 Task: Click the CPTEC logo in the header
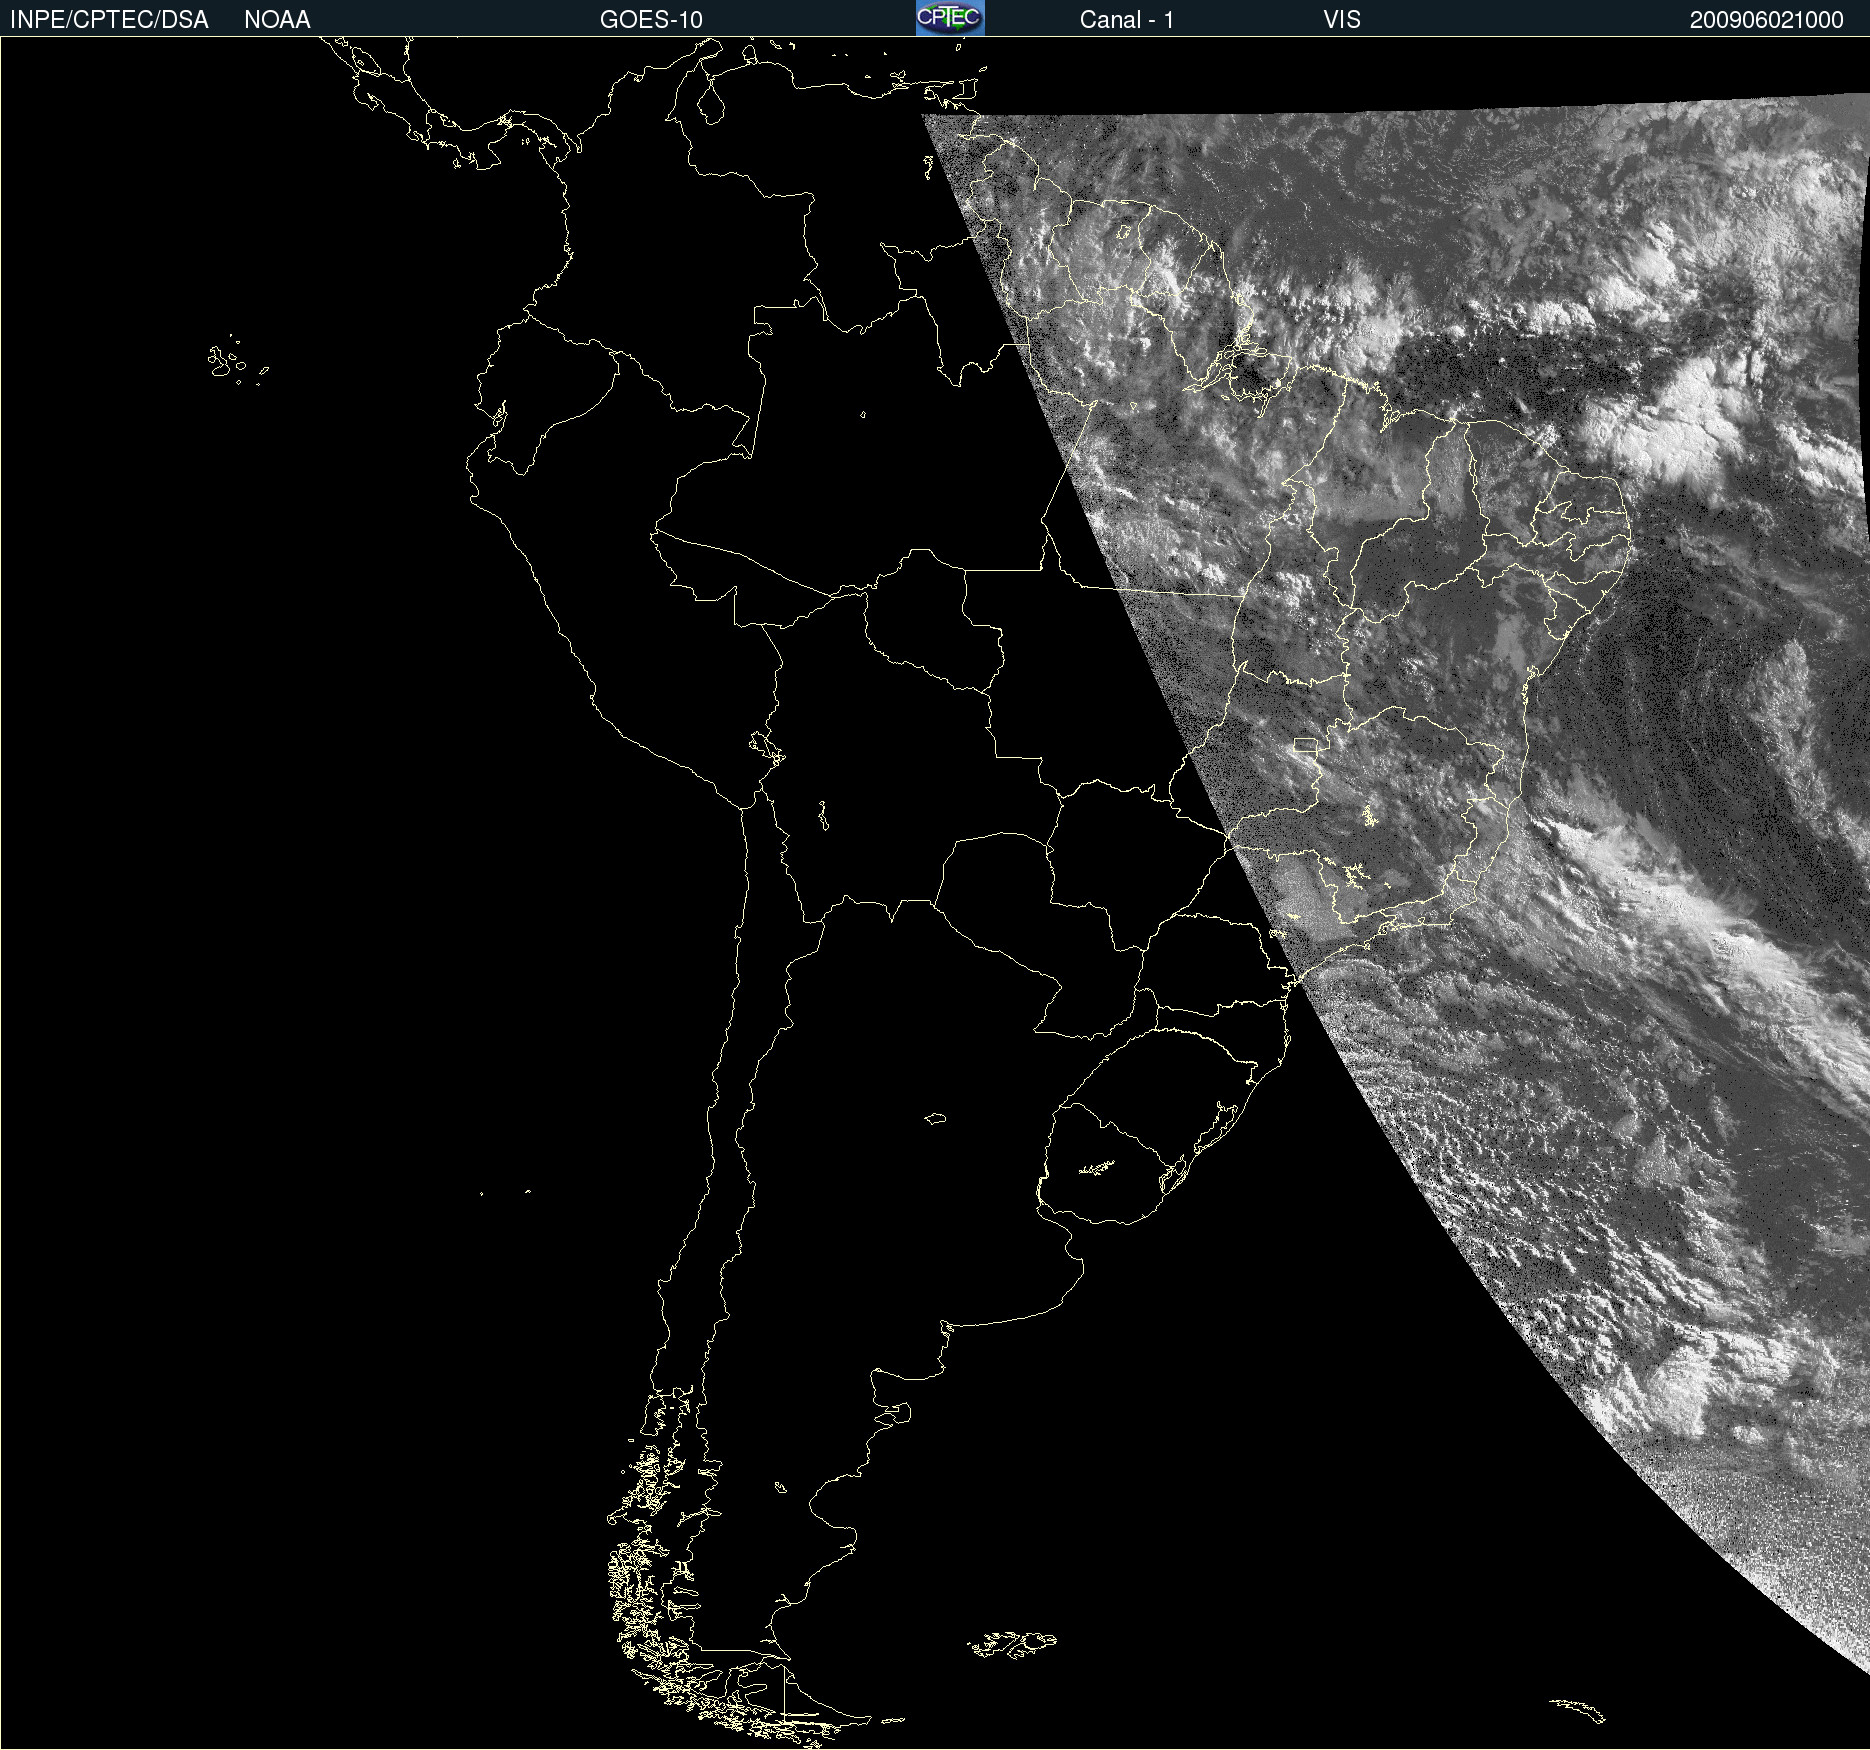click(950, 18)
